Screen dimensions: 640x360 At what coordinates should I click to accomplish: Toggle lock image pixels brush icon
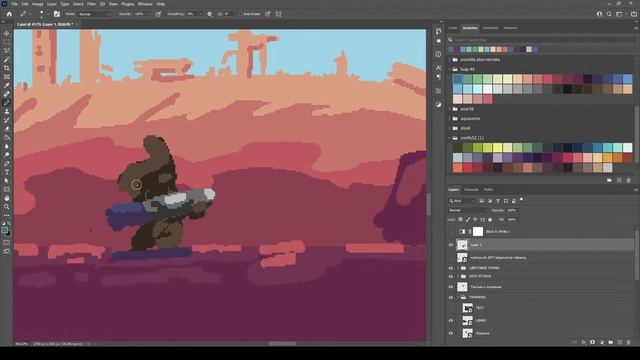[468, 220]
